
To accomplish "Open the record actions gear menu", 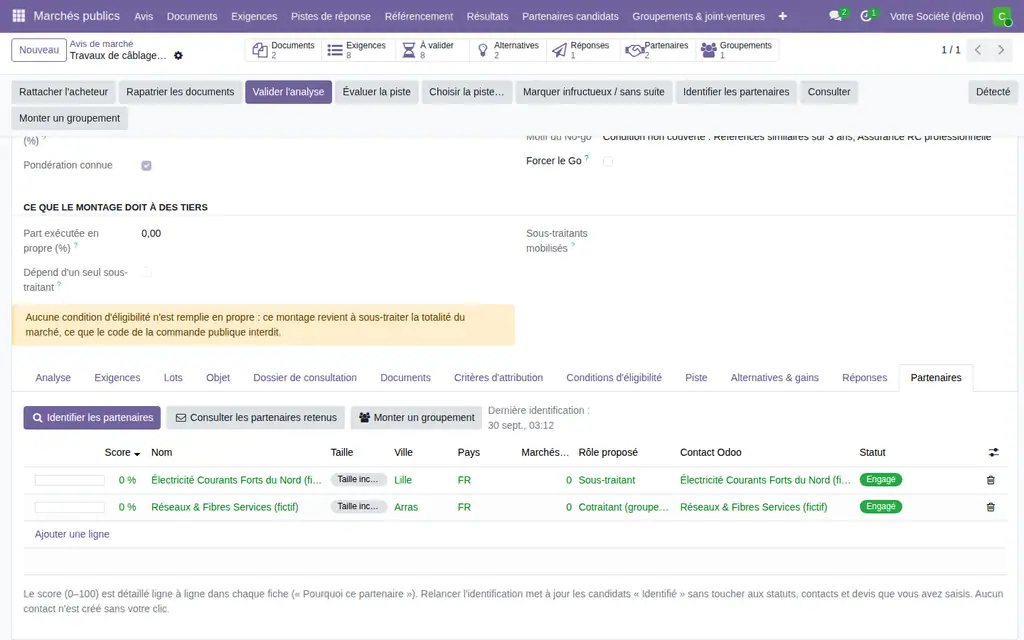I will pos(178,56).
